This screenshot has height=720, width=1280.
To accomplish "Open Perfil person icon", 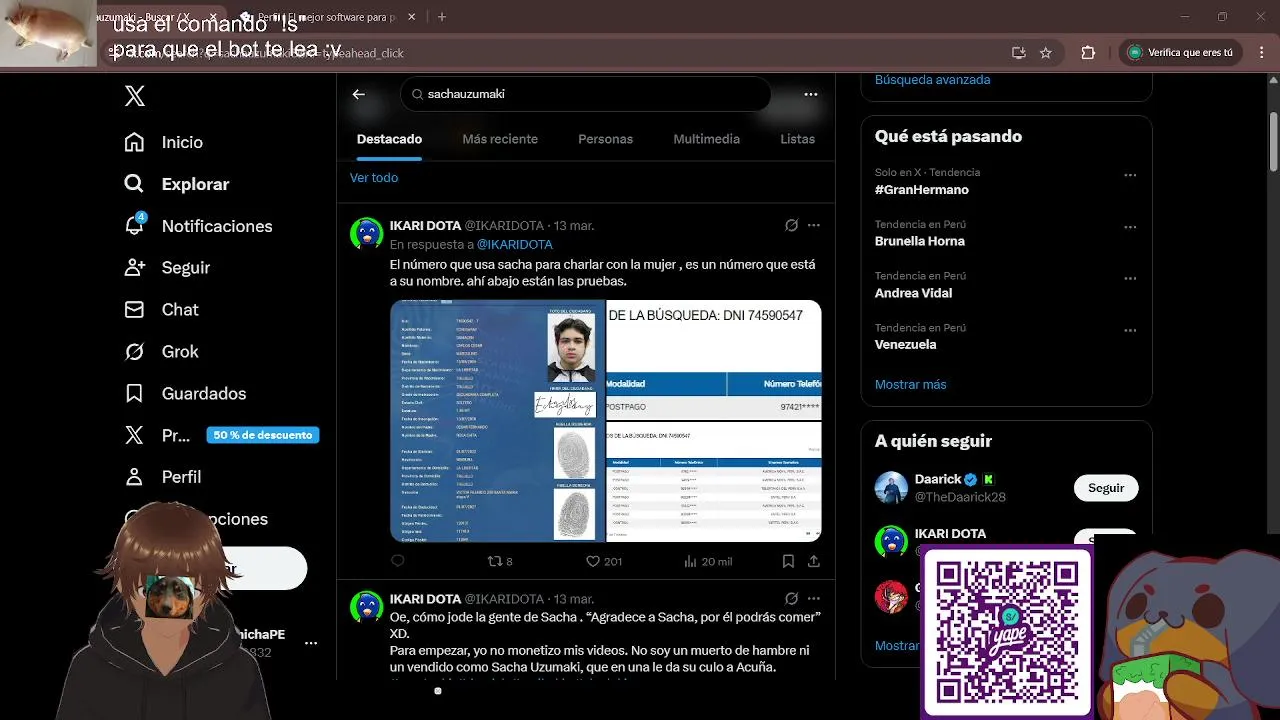I will [134, 477].
